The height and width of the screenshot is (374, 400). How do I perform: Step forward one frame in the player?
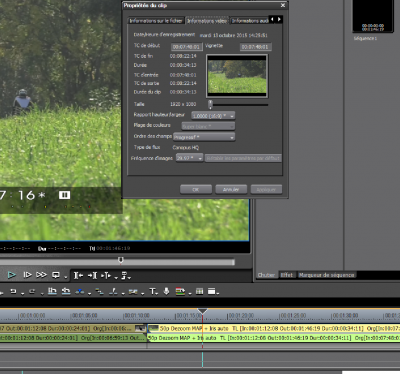27,275
